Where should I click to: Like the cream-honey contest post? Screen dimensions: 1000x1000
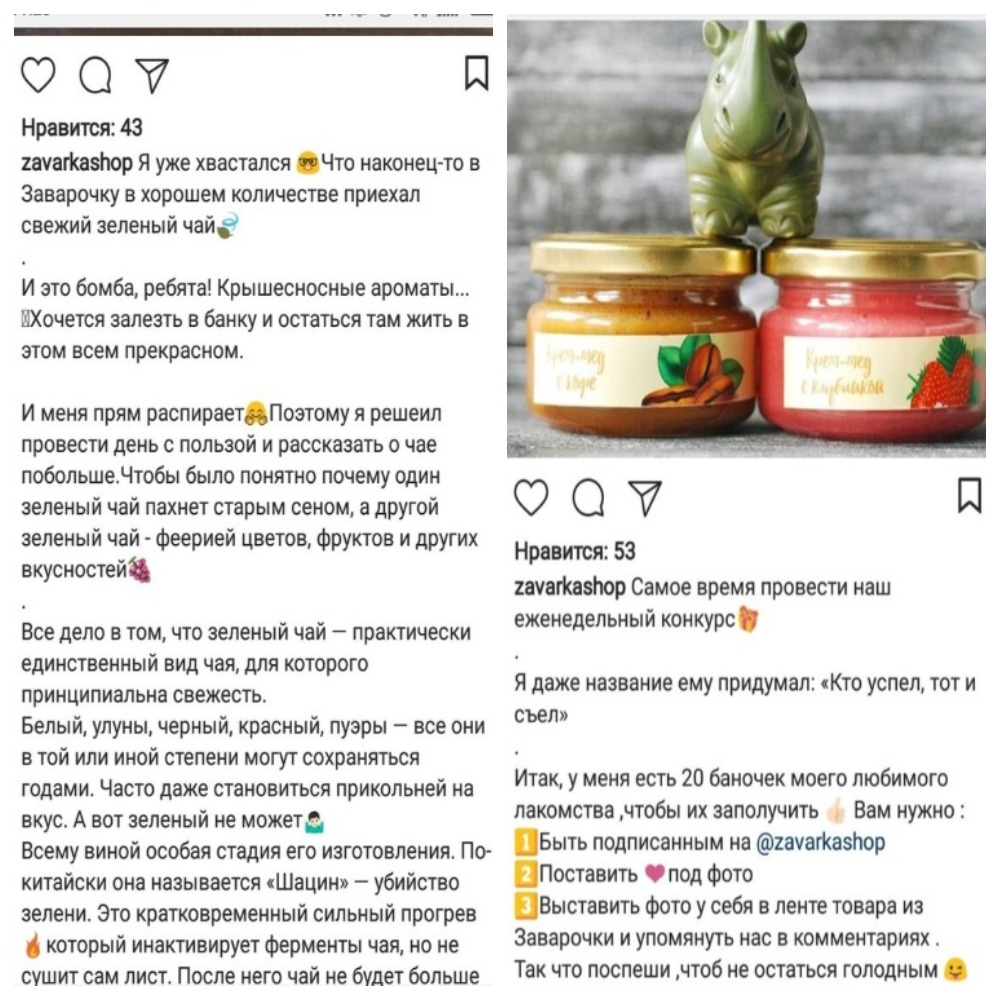coord(531,497)
